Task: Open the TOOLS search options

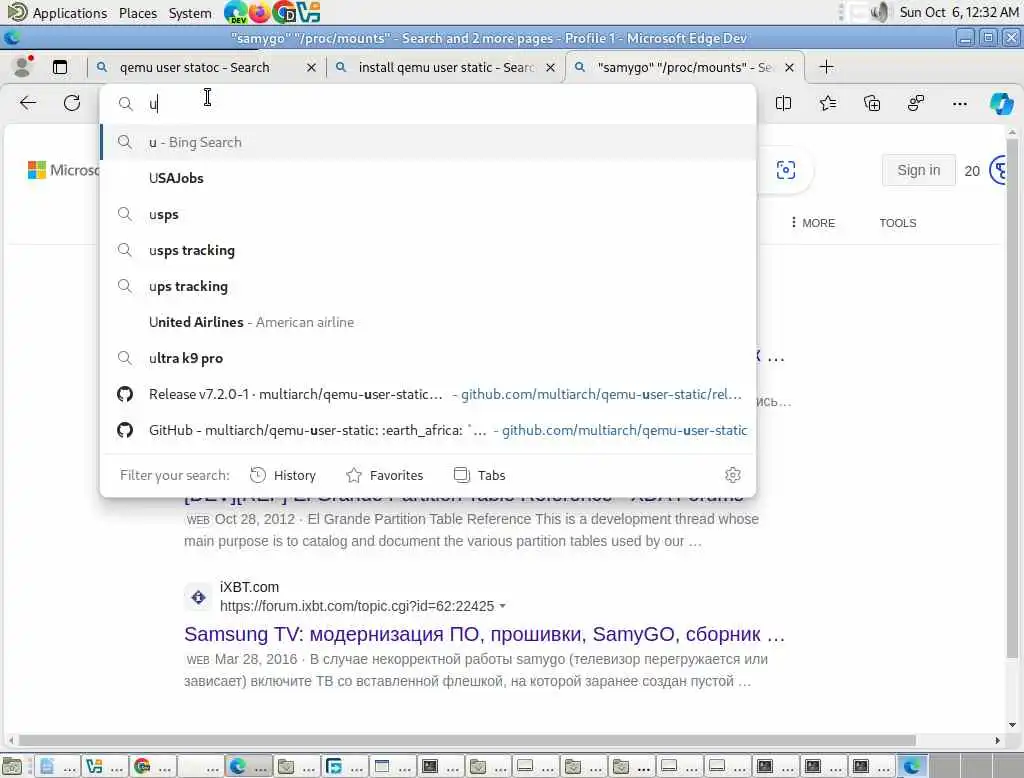Action: pyautogui.click(x=897, y=223)
